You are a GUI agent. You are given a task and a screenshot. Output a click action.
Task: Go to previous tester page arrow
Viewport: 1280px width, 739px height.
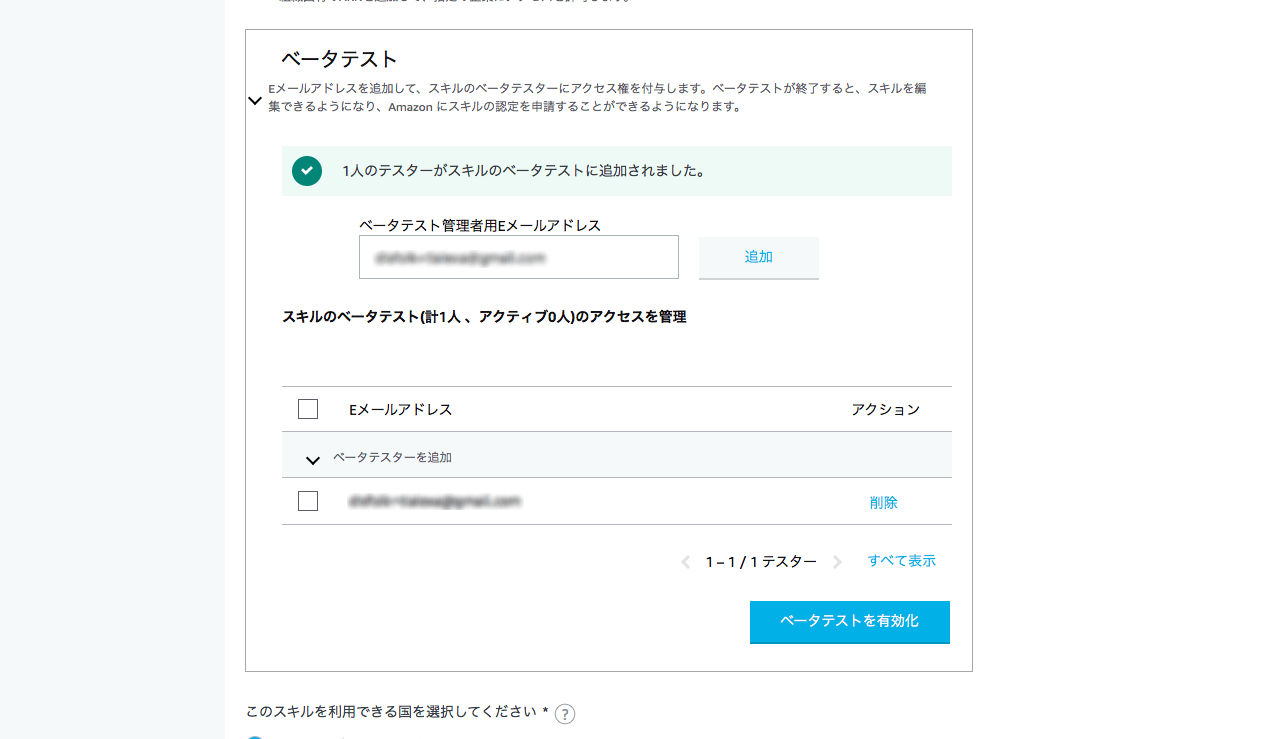686,562
